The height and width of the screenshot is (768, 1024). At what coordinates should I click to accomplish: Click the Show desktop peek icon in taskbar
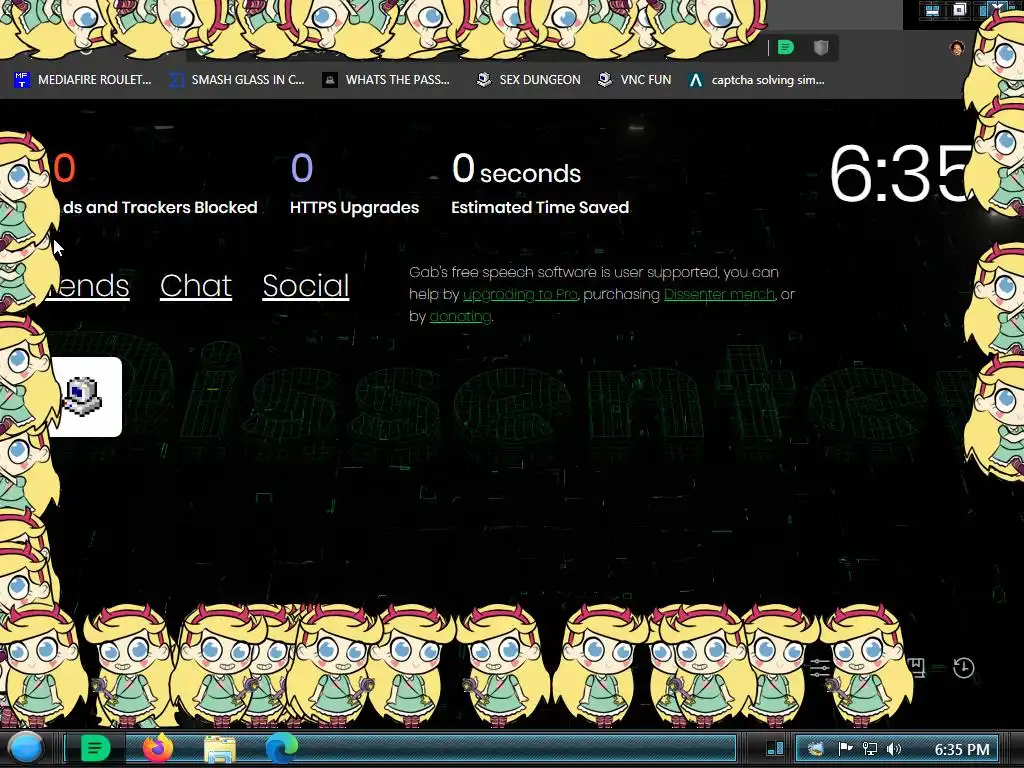click(775, 748)
